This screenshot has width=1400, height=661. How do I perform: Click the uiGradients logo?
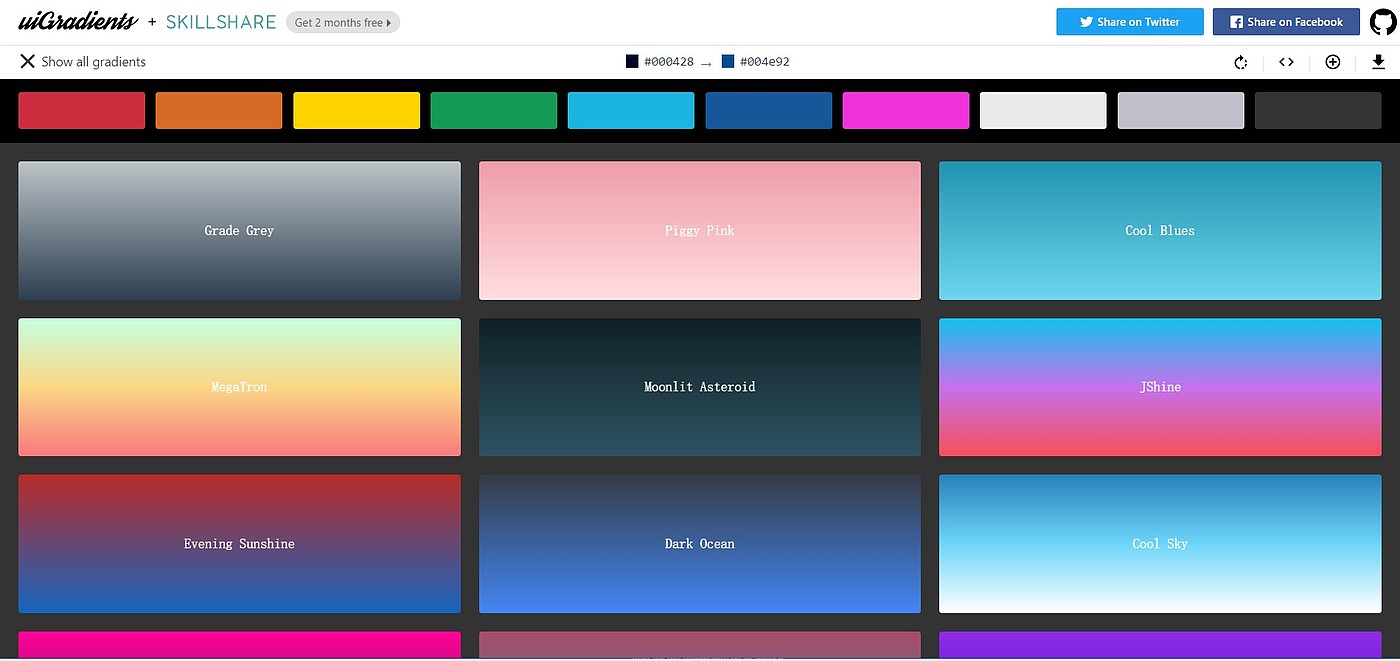click(x=77, y=22)
